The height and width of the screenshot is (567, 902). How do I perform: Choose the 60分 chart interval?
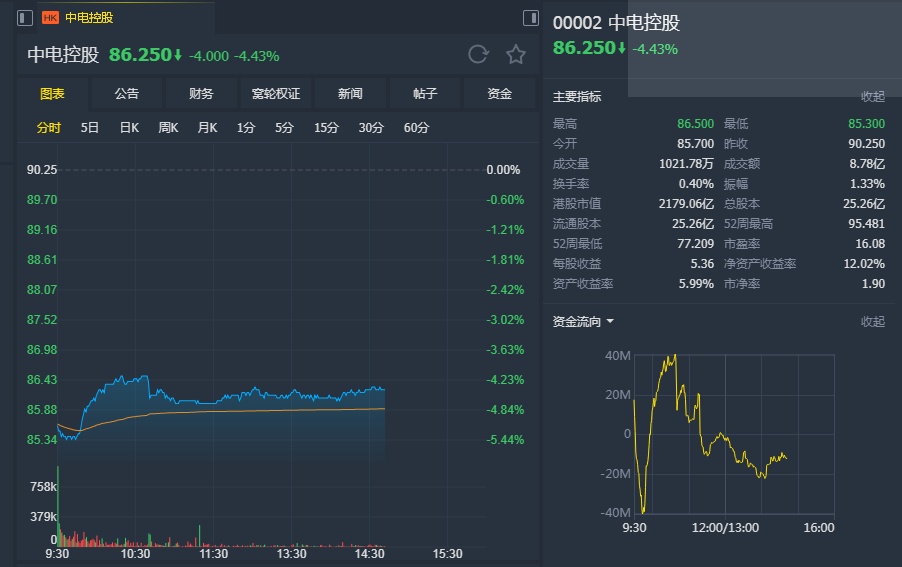coord(416,128)
